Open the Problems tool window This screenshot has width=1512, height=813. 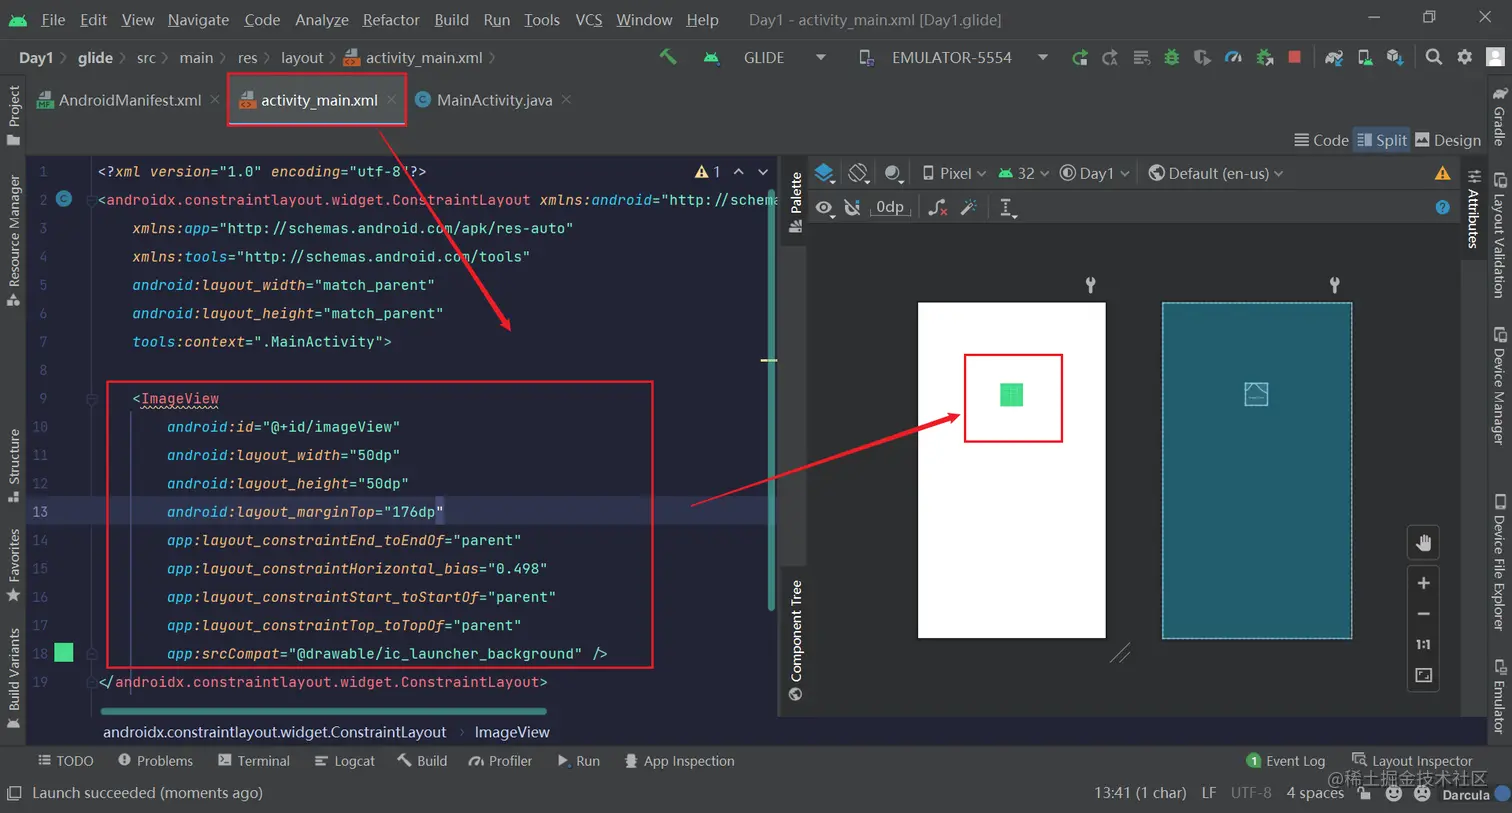(x=155, y=761)
